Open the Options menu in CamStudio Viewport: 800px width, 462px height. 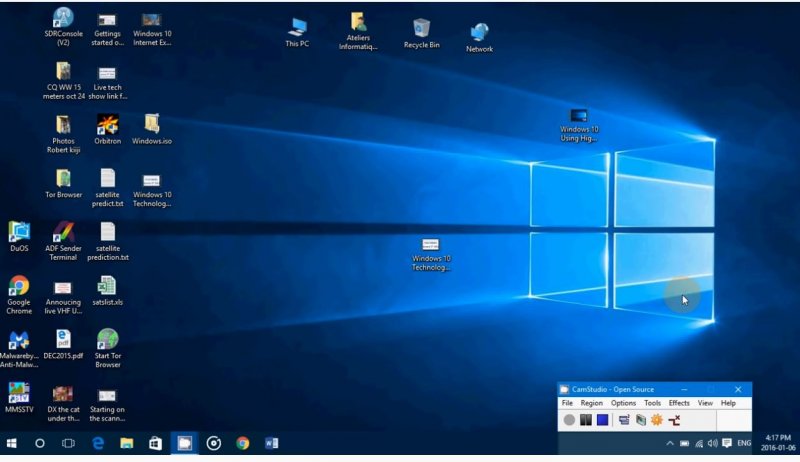coord(623,403)
